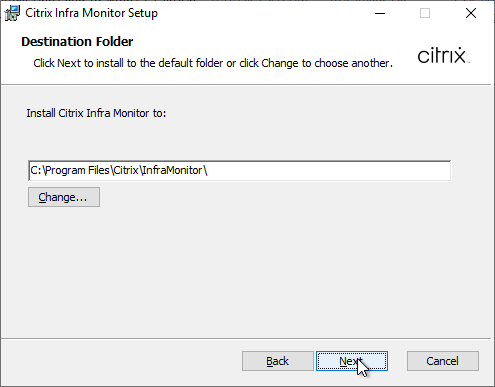The width and height of the screenshot is (495, 387).
Task: Click the "Destination Folder" heading
Action: pyautogui.click(x=77, y=42)
